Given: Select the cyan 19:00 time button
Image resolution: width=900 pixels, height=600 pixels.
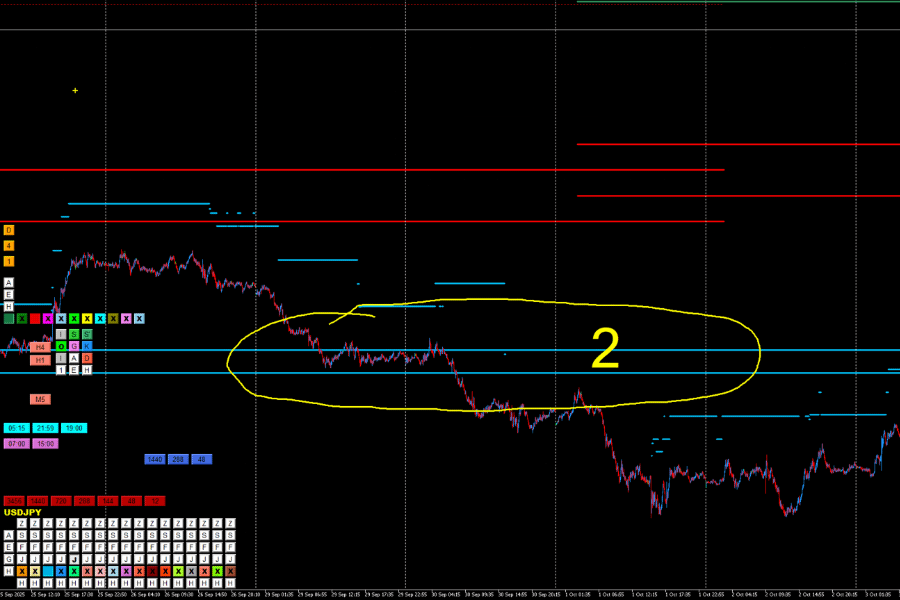Looking at the screenshot, I should 75,428.
